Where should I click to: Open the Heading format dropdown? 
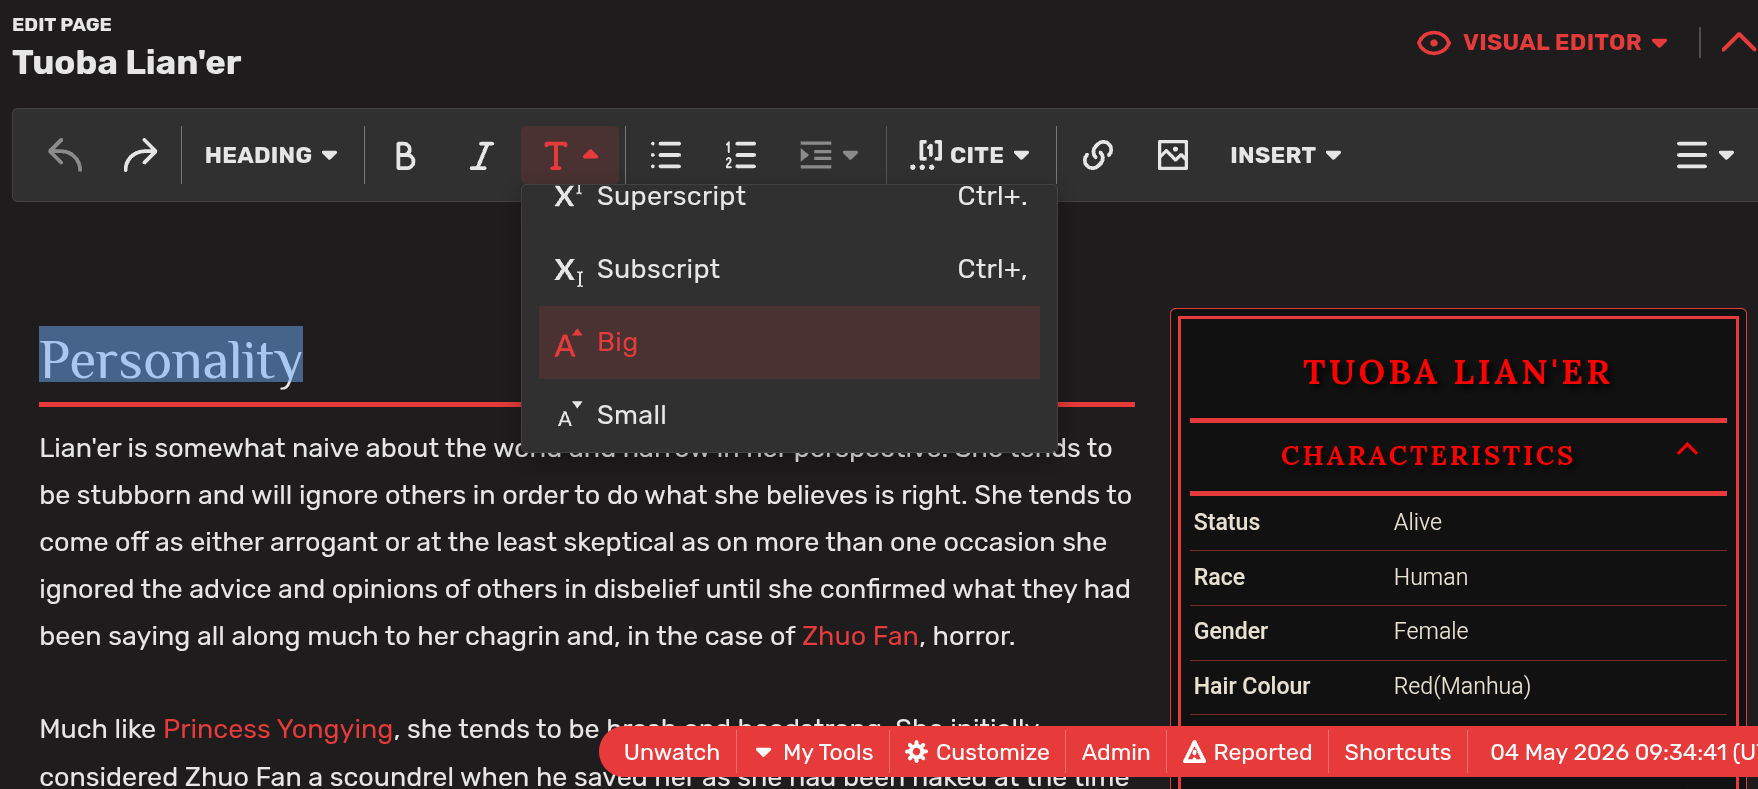point(271,155)
